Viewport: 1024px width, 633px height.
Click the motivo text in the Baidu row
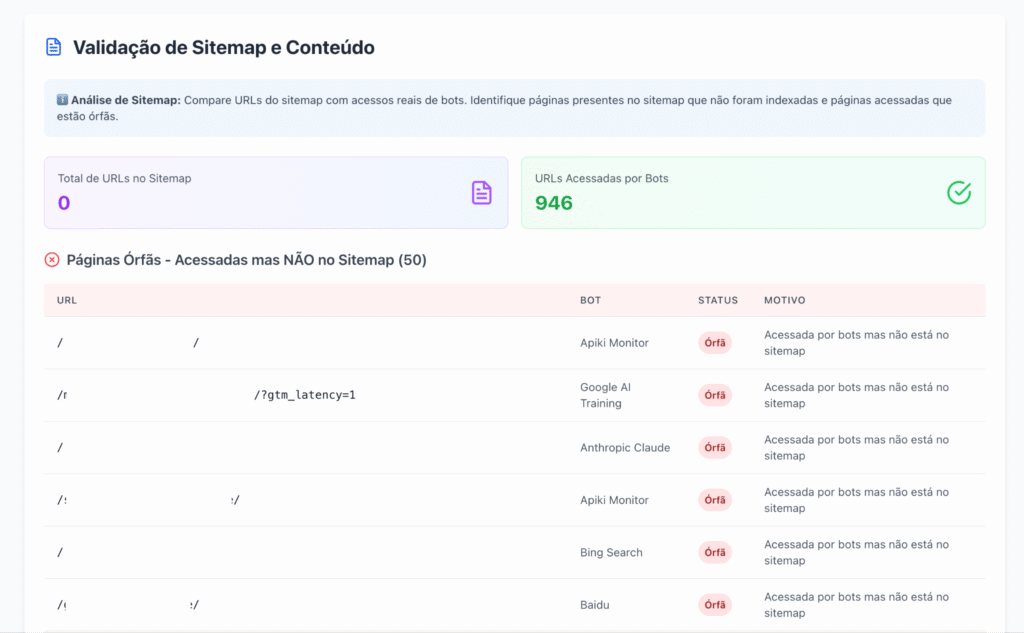coord(856,605)
